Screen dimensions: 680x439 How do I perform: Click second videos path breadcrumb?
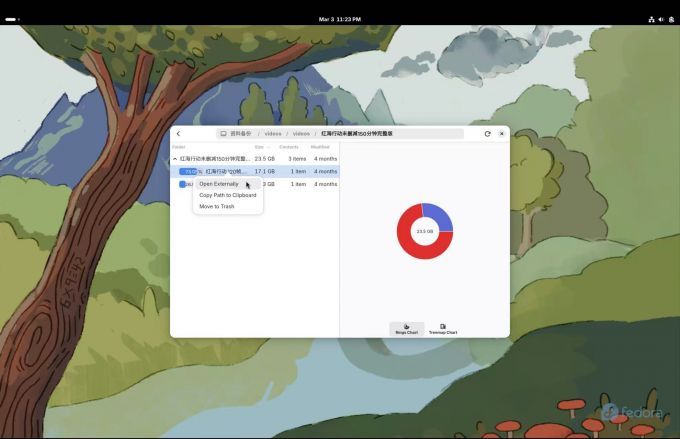(x=301, y=133)
